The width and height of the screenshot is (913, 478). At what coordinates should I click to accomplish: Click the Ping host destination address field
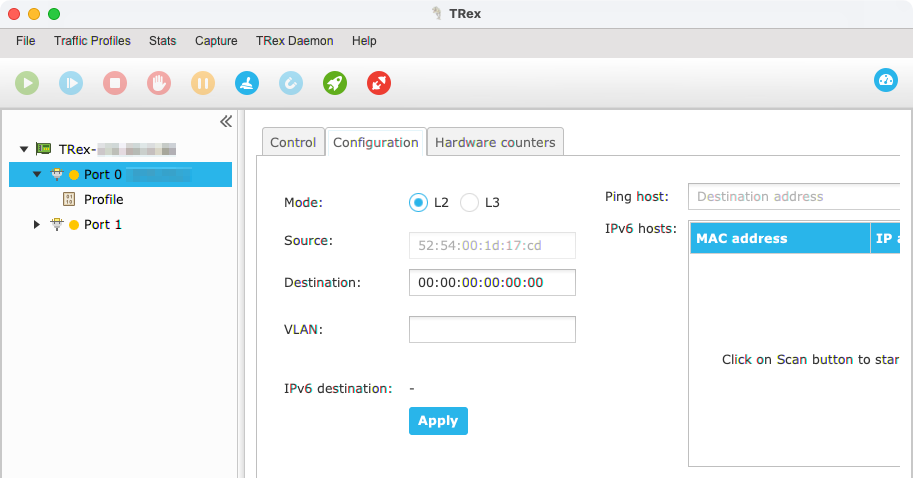coord(794,197)
